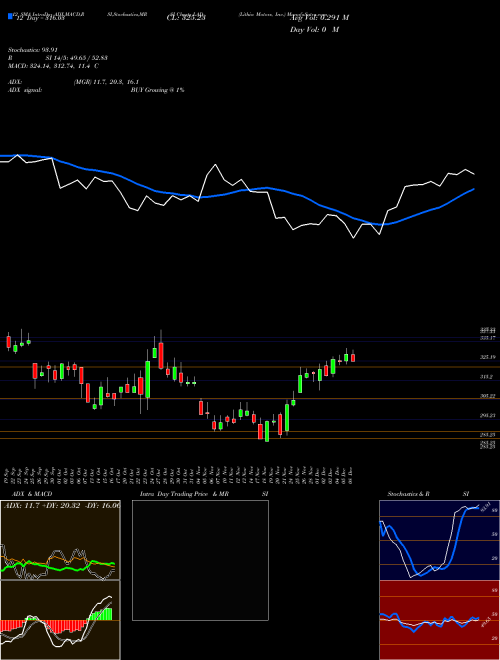Click the 'Day Vol: 0 M' label
The image size is (500, 660).
click(x=314, y=30)
